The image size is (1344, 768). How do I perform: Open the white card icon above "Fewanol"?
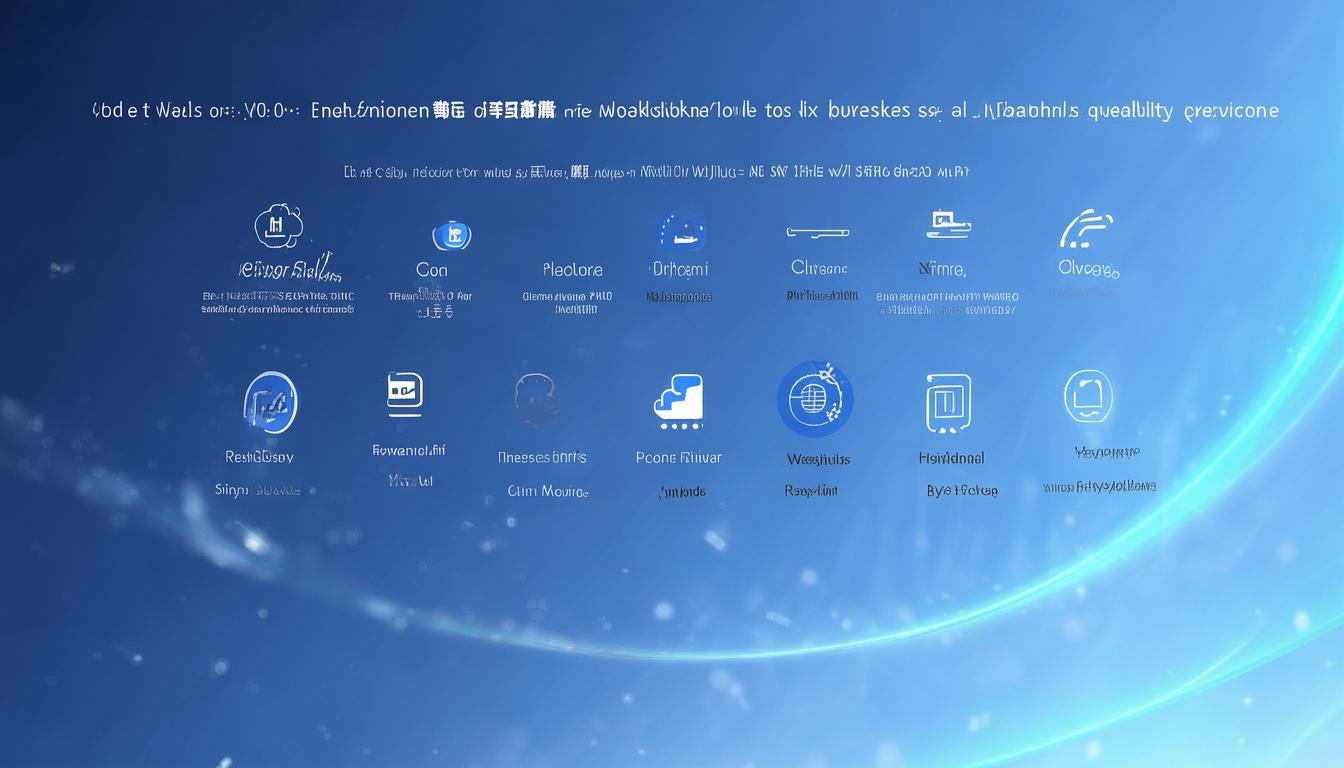405,394
